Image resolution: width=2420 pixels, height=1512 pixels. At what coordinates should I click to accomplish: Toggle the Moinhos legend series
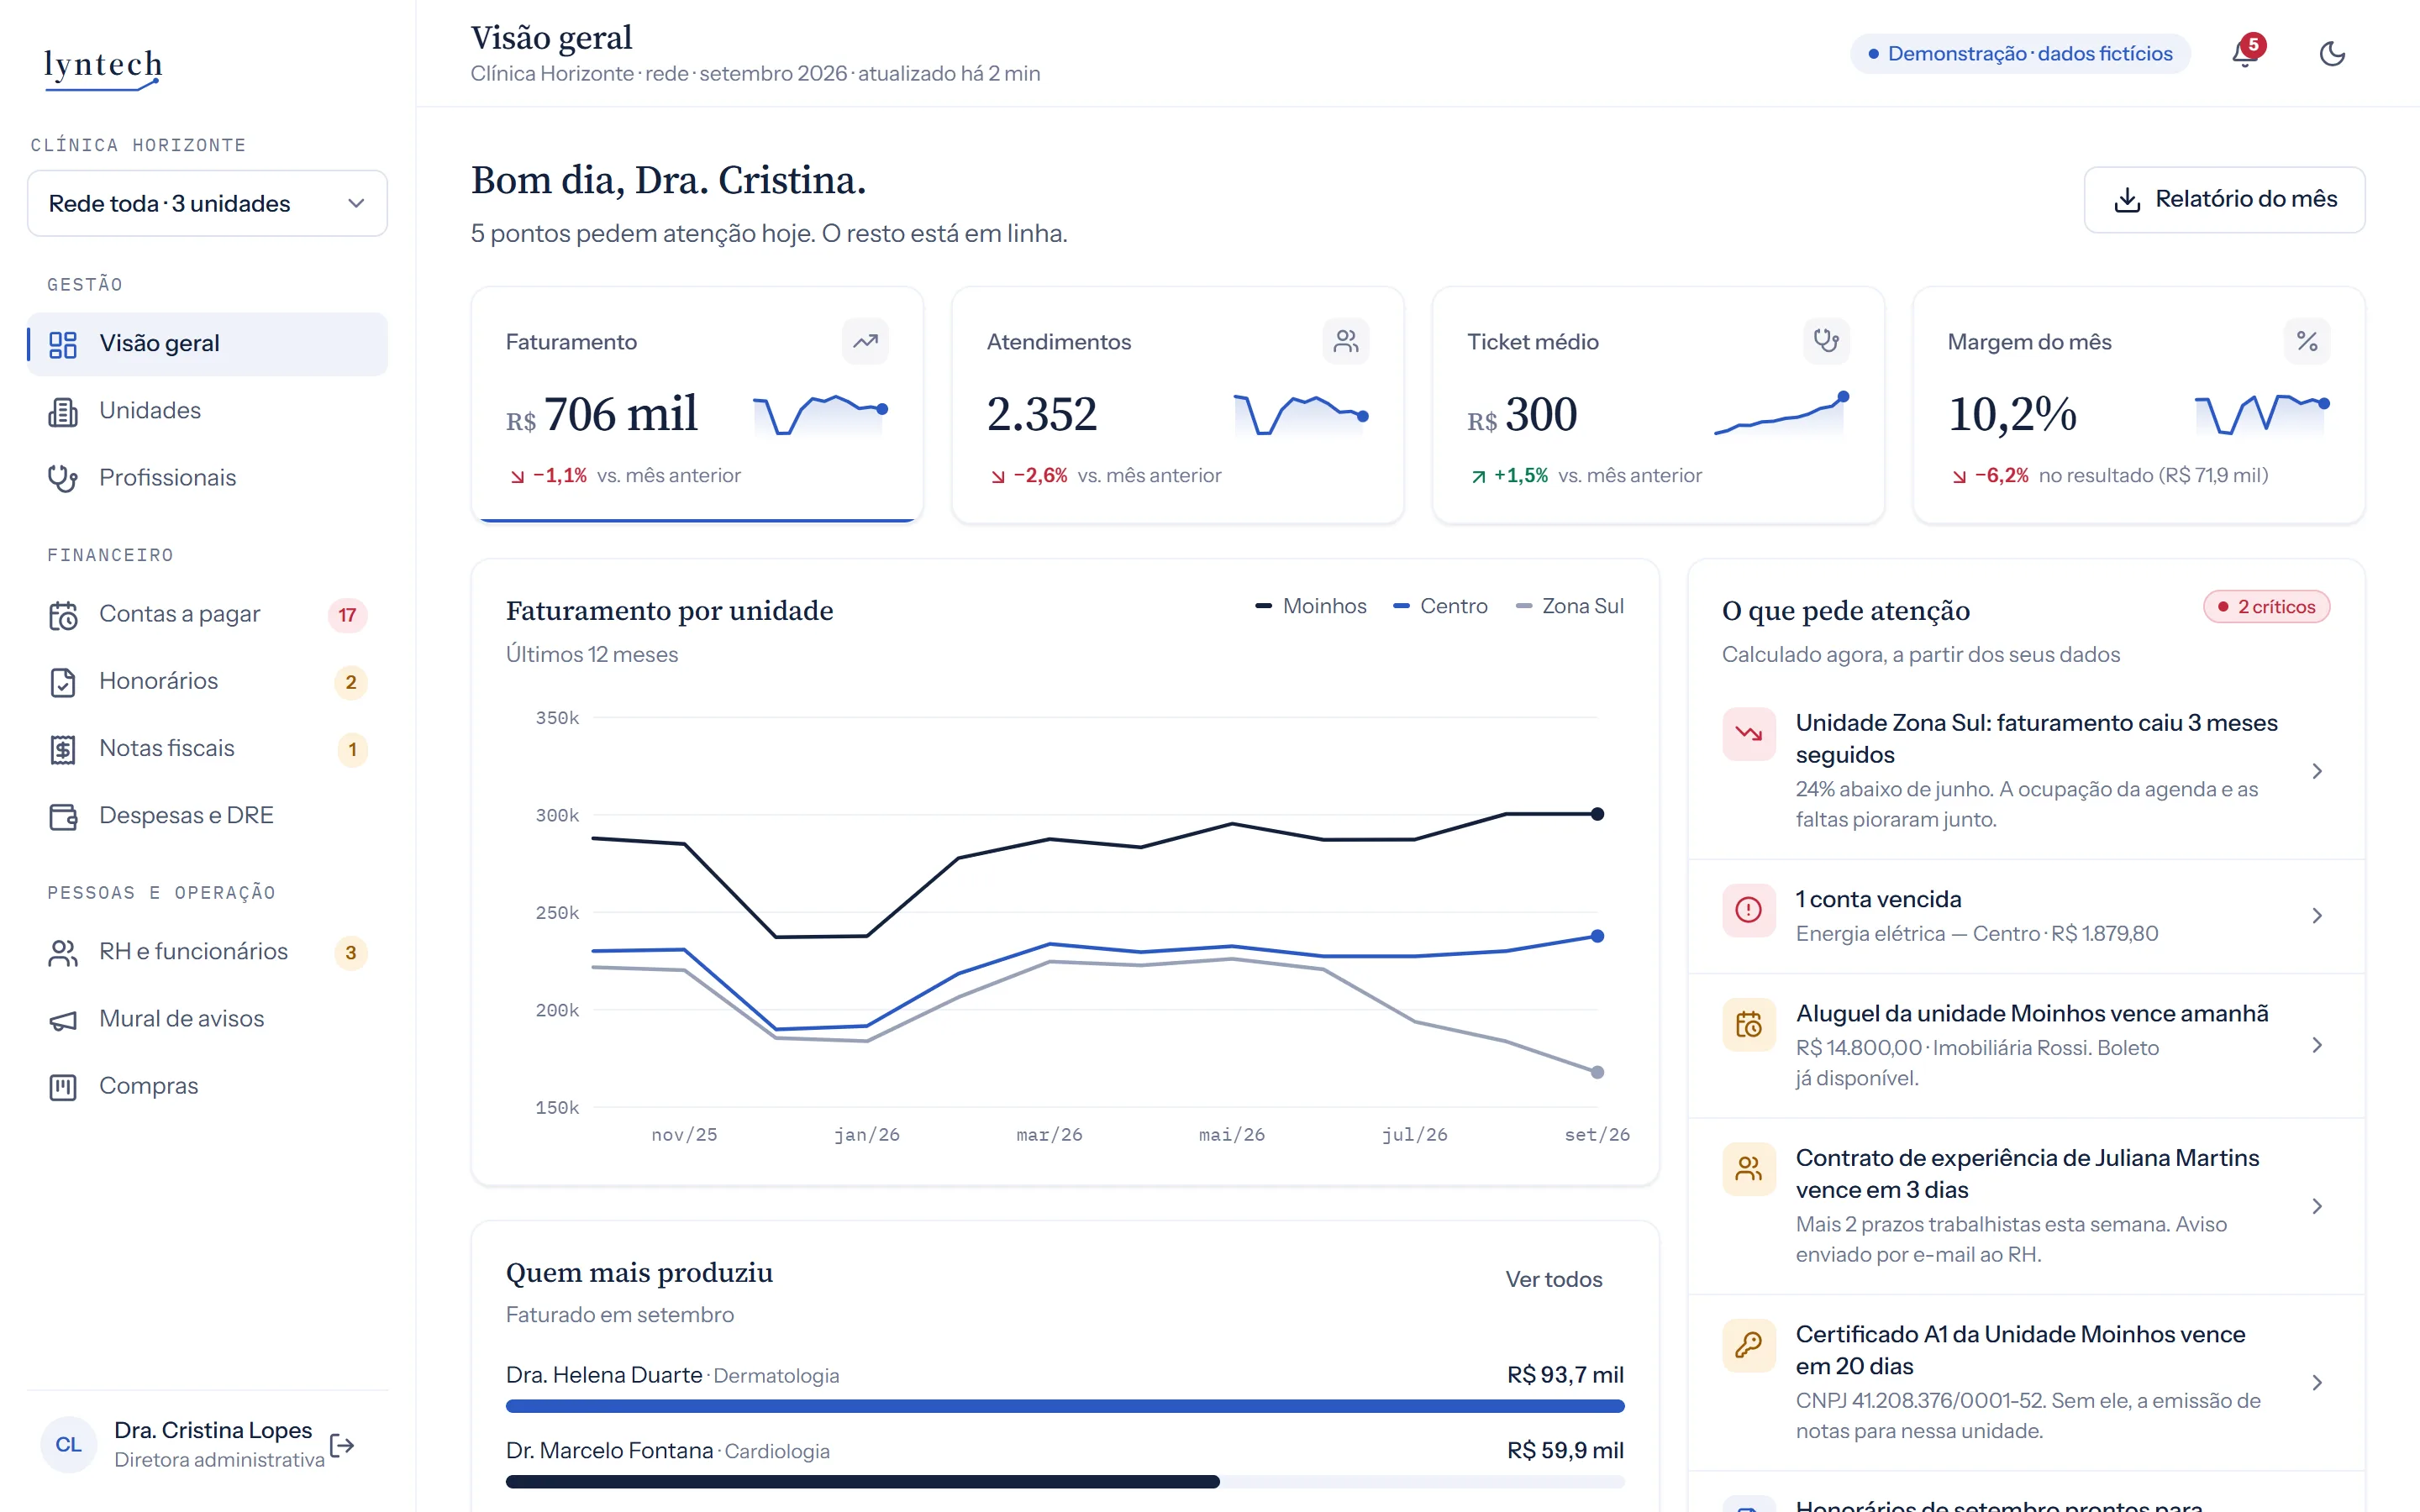coord(1310,606)
